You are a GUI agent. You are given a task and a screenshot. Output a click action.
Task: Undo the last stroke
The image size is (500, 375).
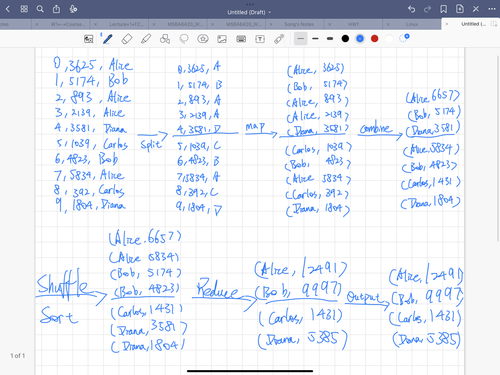[x=411, y=9]
